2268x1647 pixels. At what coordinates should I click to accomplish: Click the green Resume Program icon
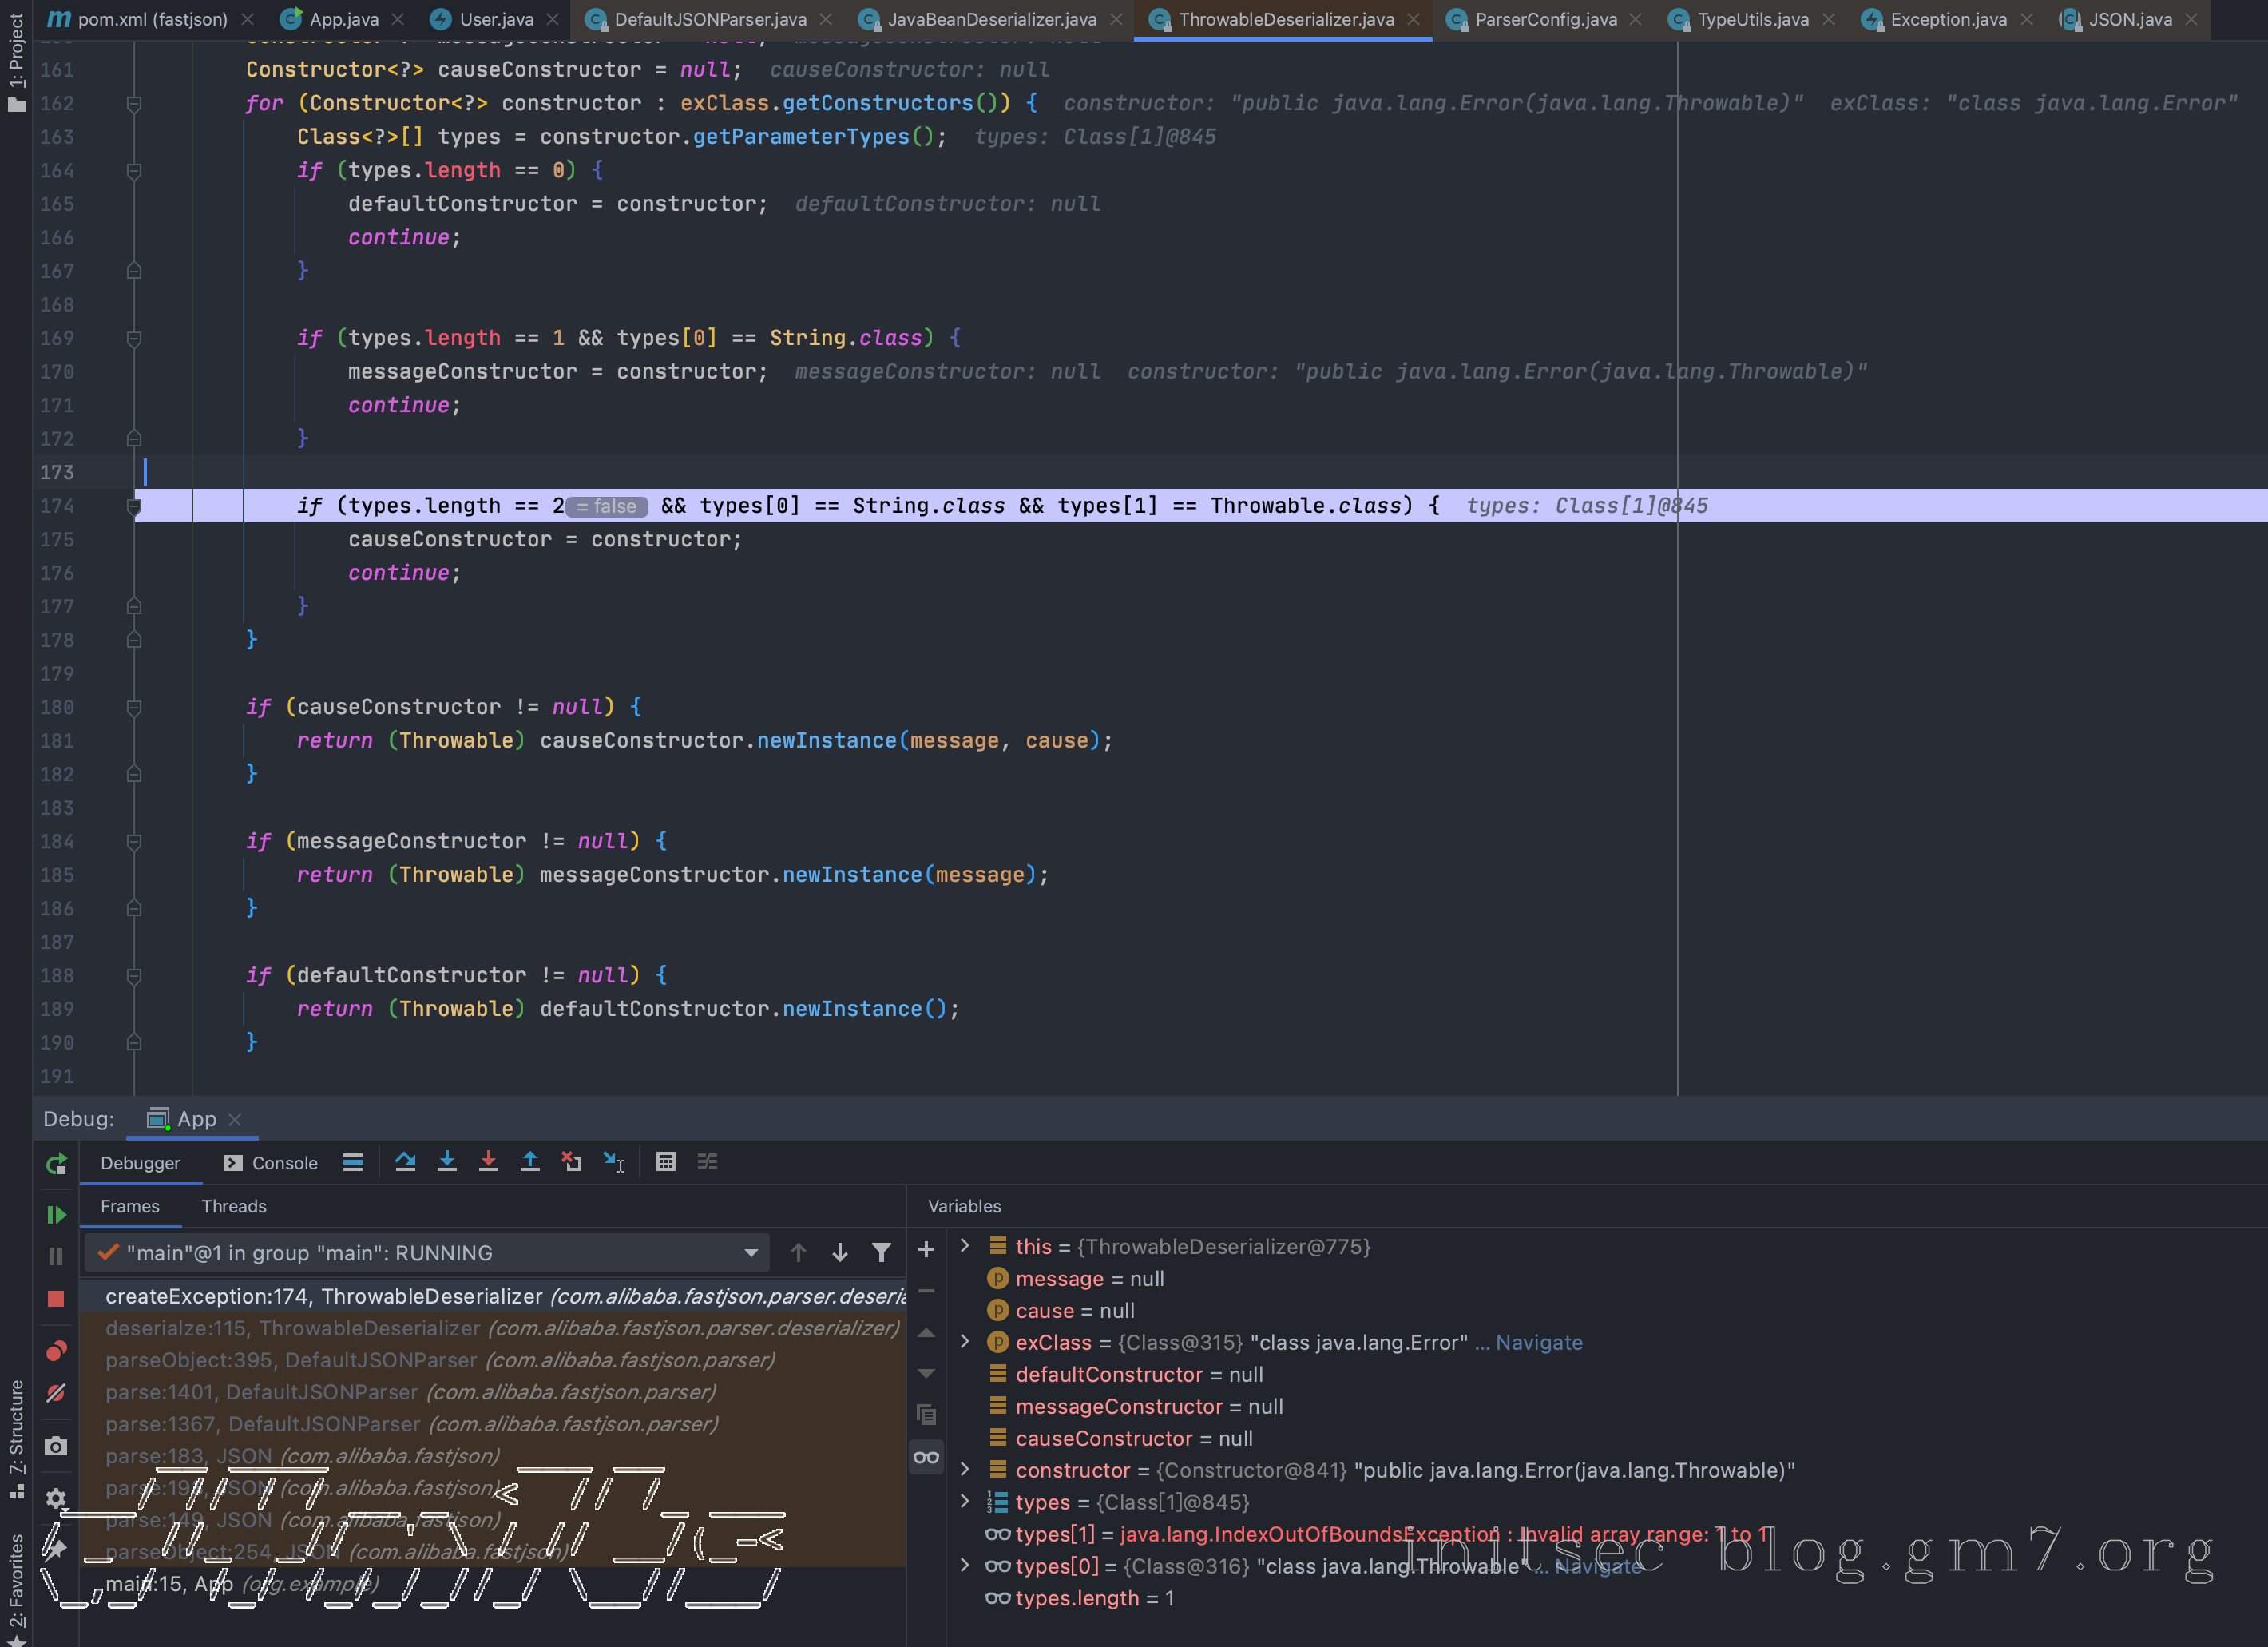coord(56,1215)
